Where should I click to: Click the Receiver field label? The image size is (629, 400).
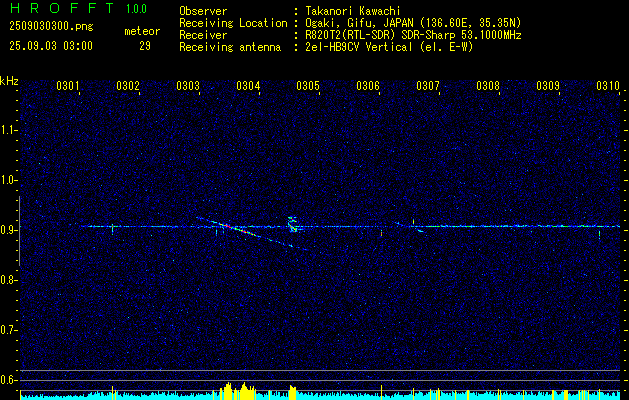(x=203, y=36)
